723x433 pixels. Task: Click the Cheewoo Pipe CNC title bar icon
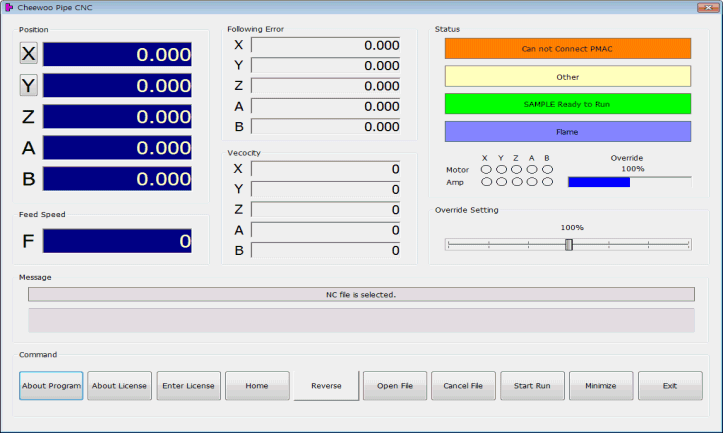pos(9,7)
